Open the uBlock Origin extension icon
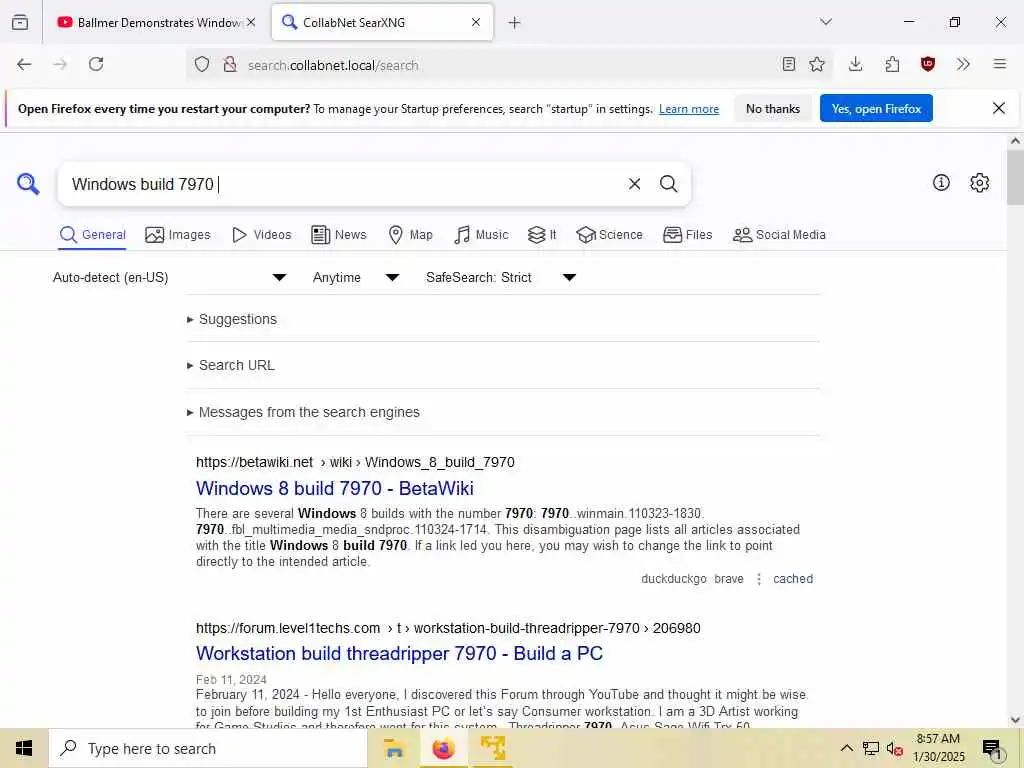Viewport: 1024px width, 768px height. point(927,64)
